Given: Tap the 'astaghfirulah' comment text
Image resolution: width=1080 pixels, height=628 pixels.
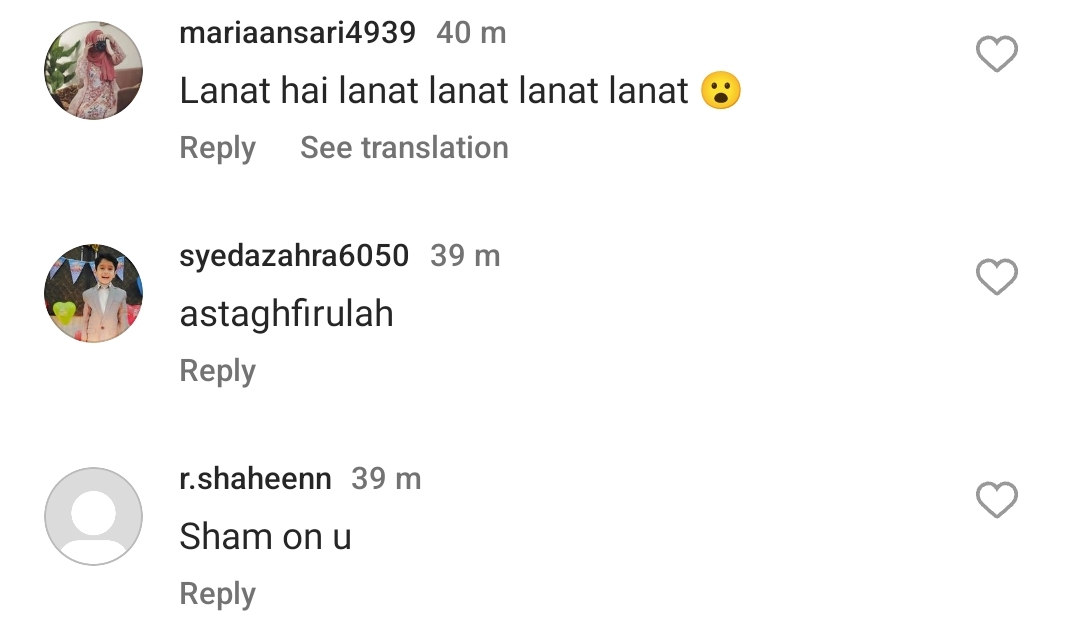Looking at the screenshot, I should pyautogui.click(x=286, y=315).
